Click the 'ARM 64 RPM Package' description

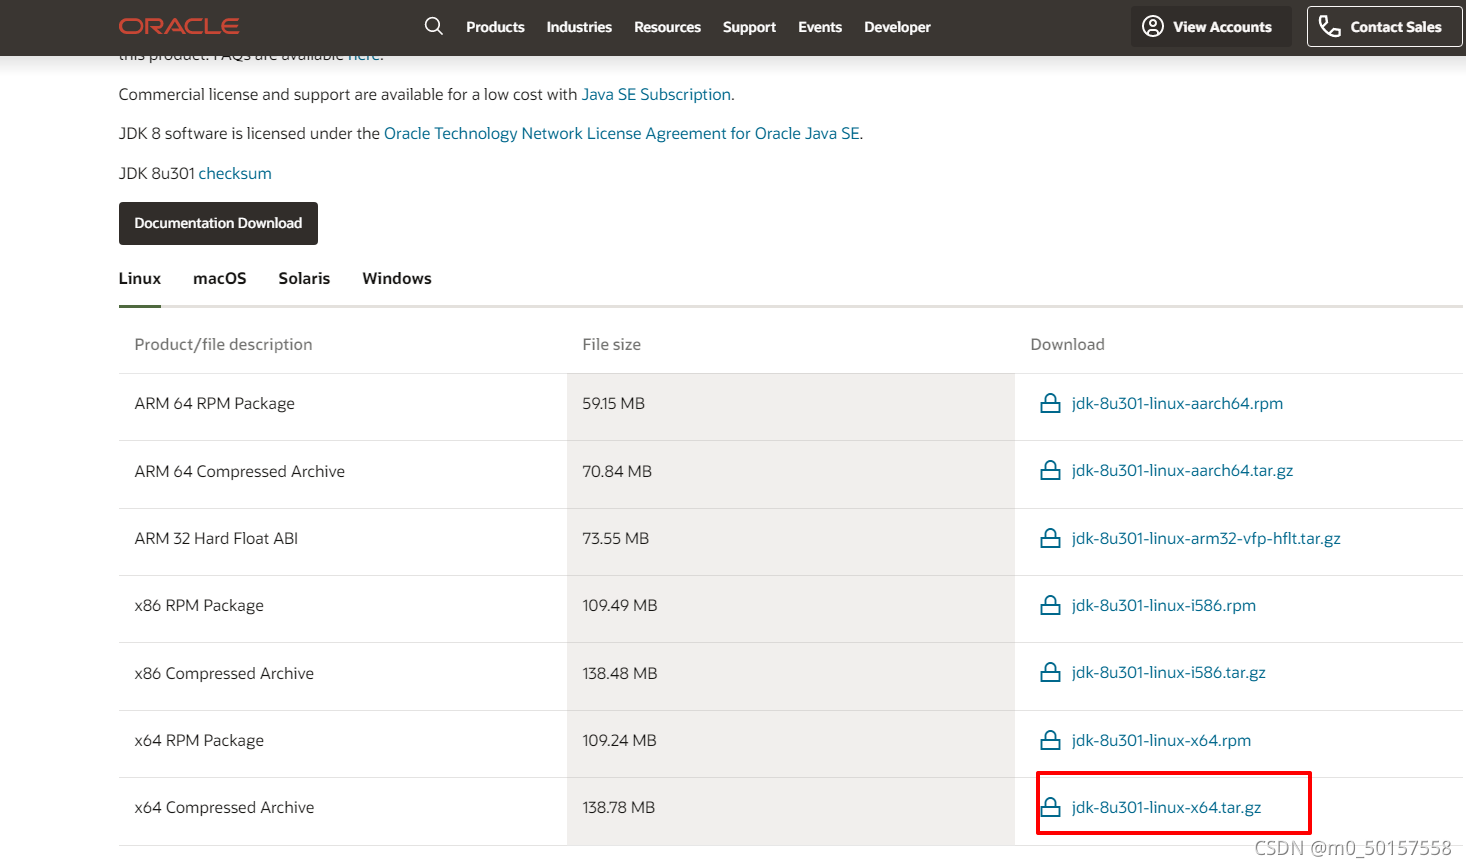tap(215, 403)
